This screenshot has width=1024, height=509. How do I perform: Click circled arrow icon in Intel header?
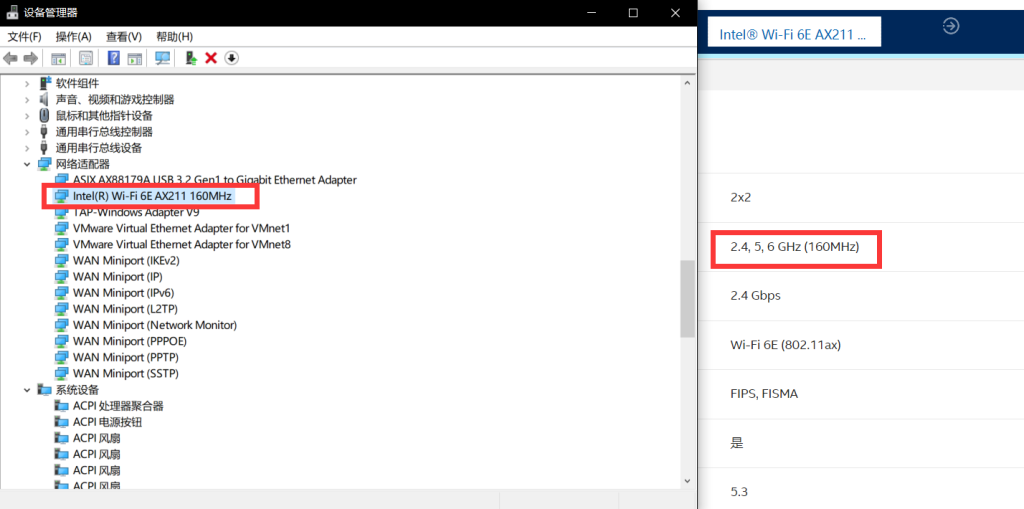[951, 26]
